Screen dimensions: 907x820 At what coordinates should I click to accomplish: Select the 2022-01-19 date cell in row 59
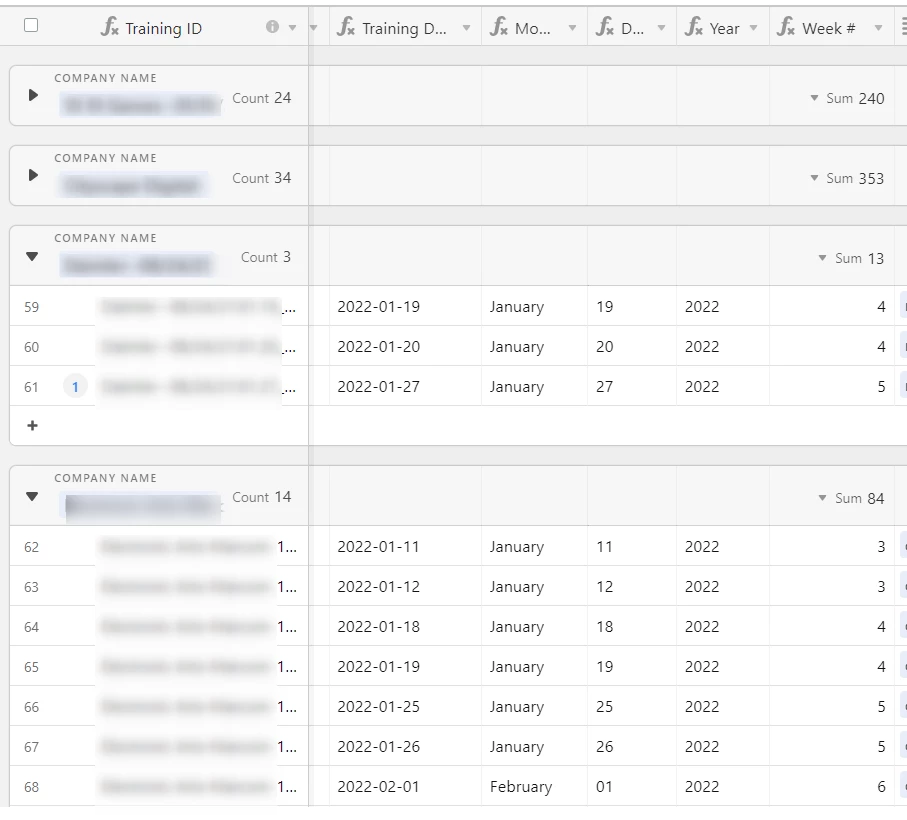click(405, 306)
